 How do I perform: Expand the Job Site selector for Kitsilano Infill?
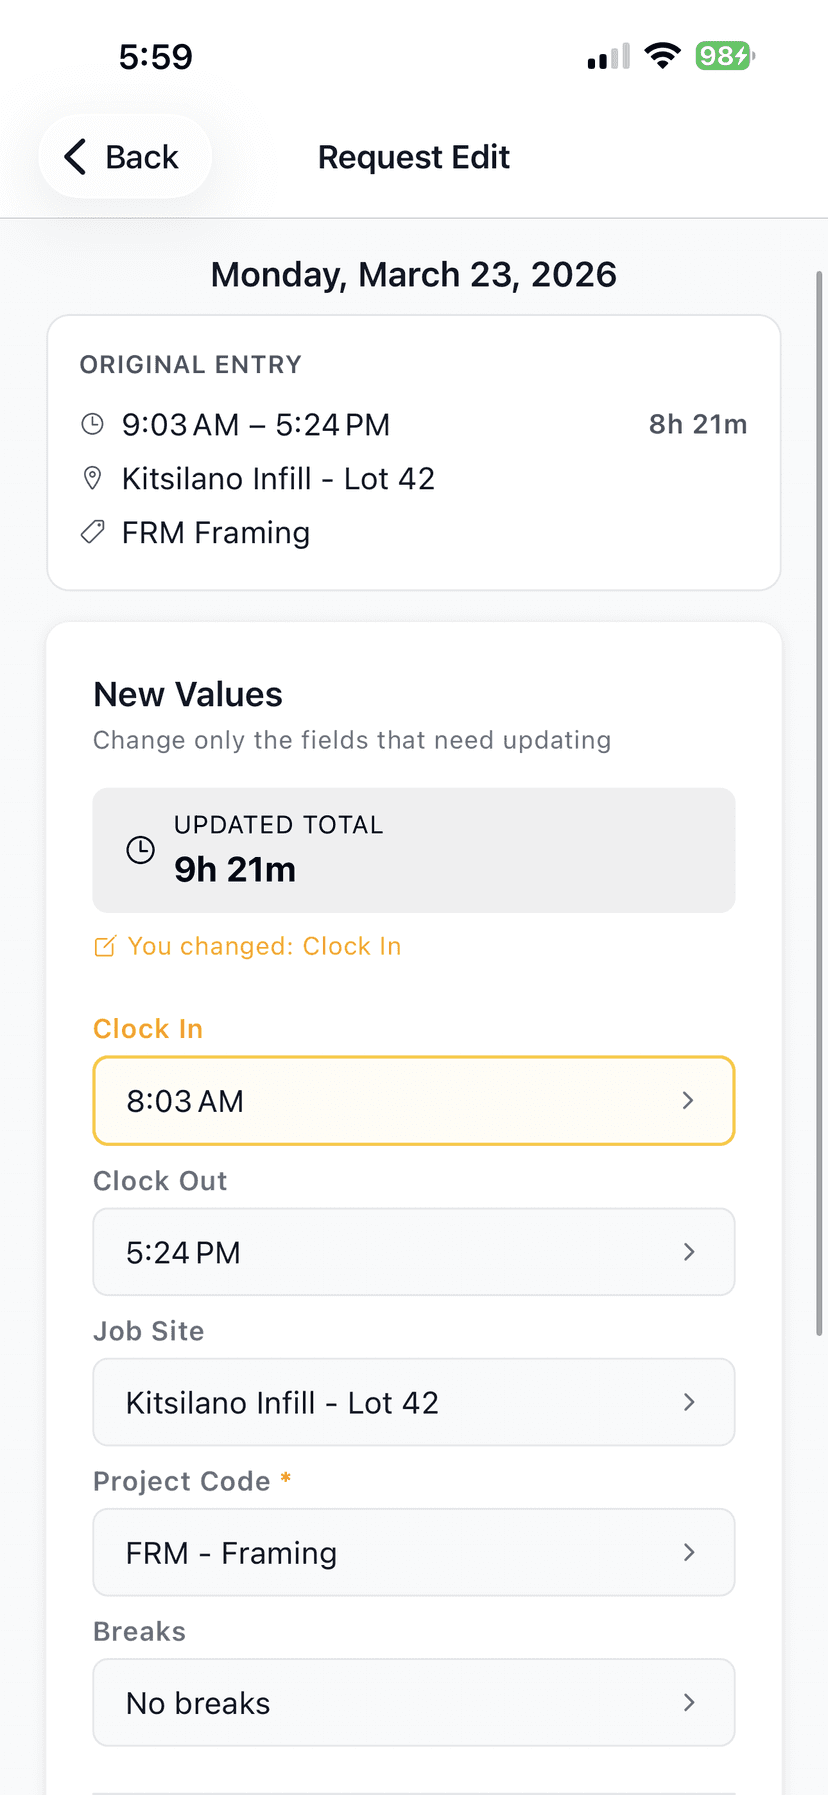click(414, 1402)
